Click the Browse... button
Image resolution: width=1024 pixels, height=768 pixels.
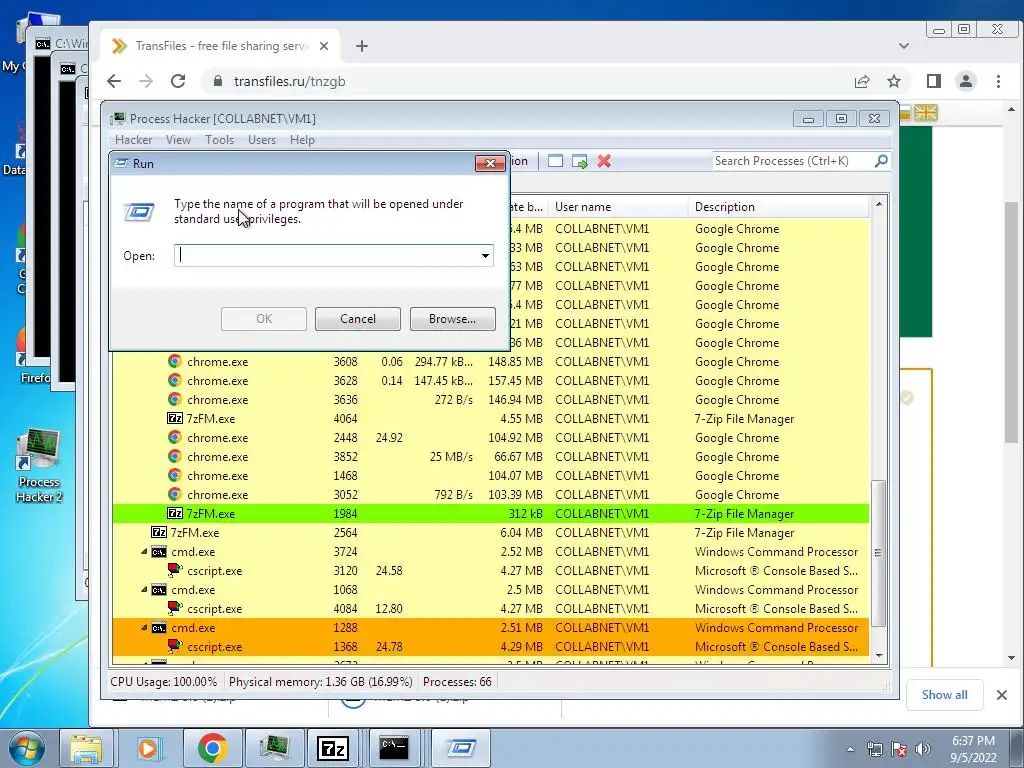(453, 319)
